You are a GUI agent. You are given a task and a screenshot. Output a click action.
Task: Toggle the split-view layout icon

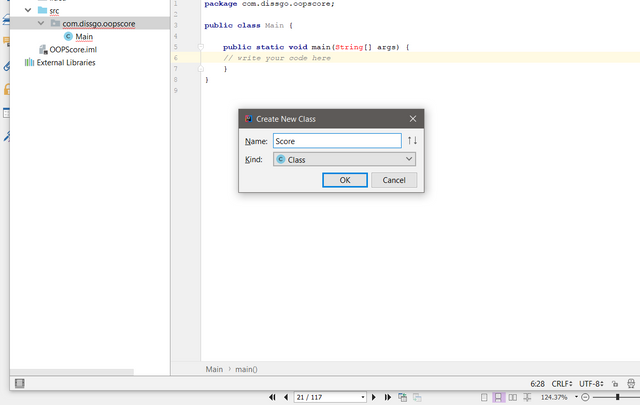pyautogui.click(x=527, y=397)
